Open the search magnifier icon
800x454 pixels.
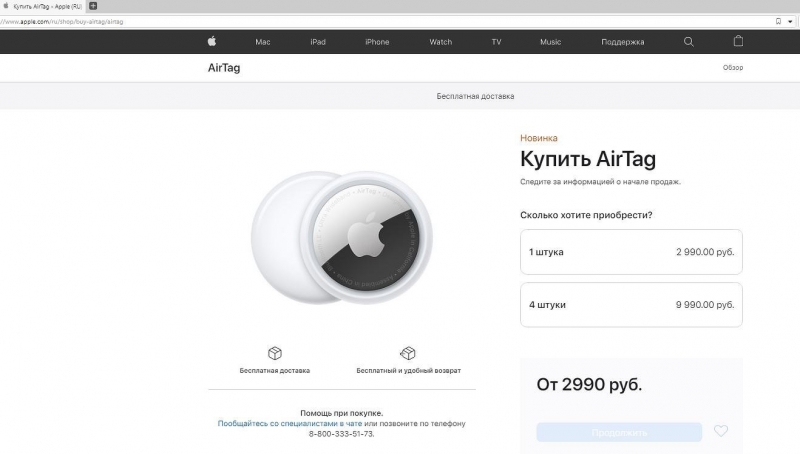[688, 42]
